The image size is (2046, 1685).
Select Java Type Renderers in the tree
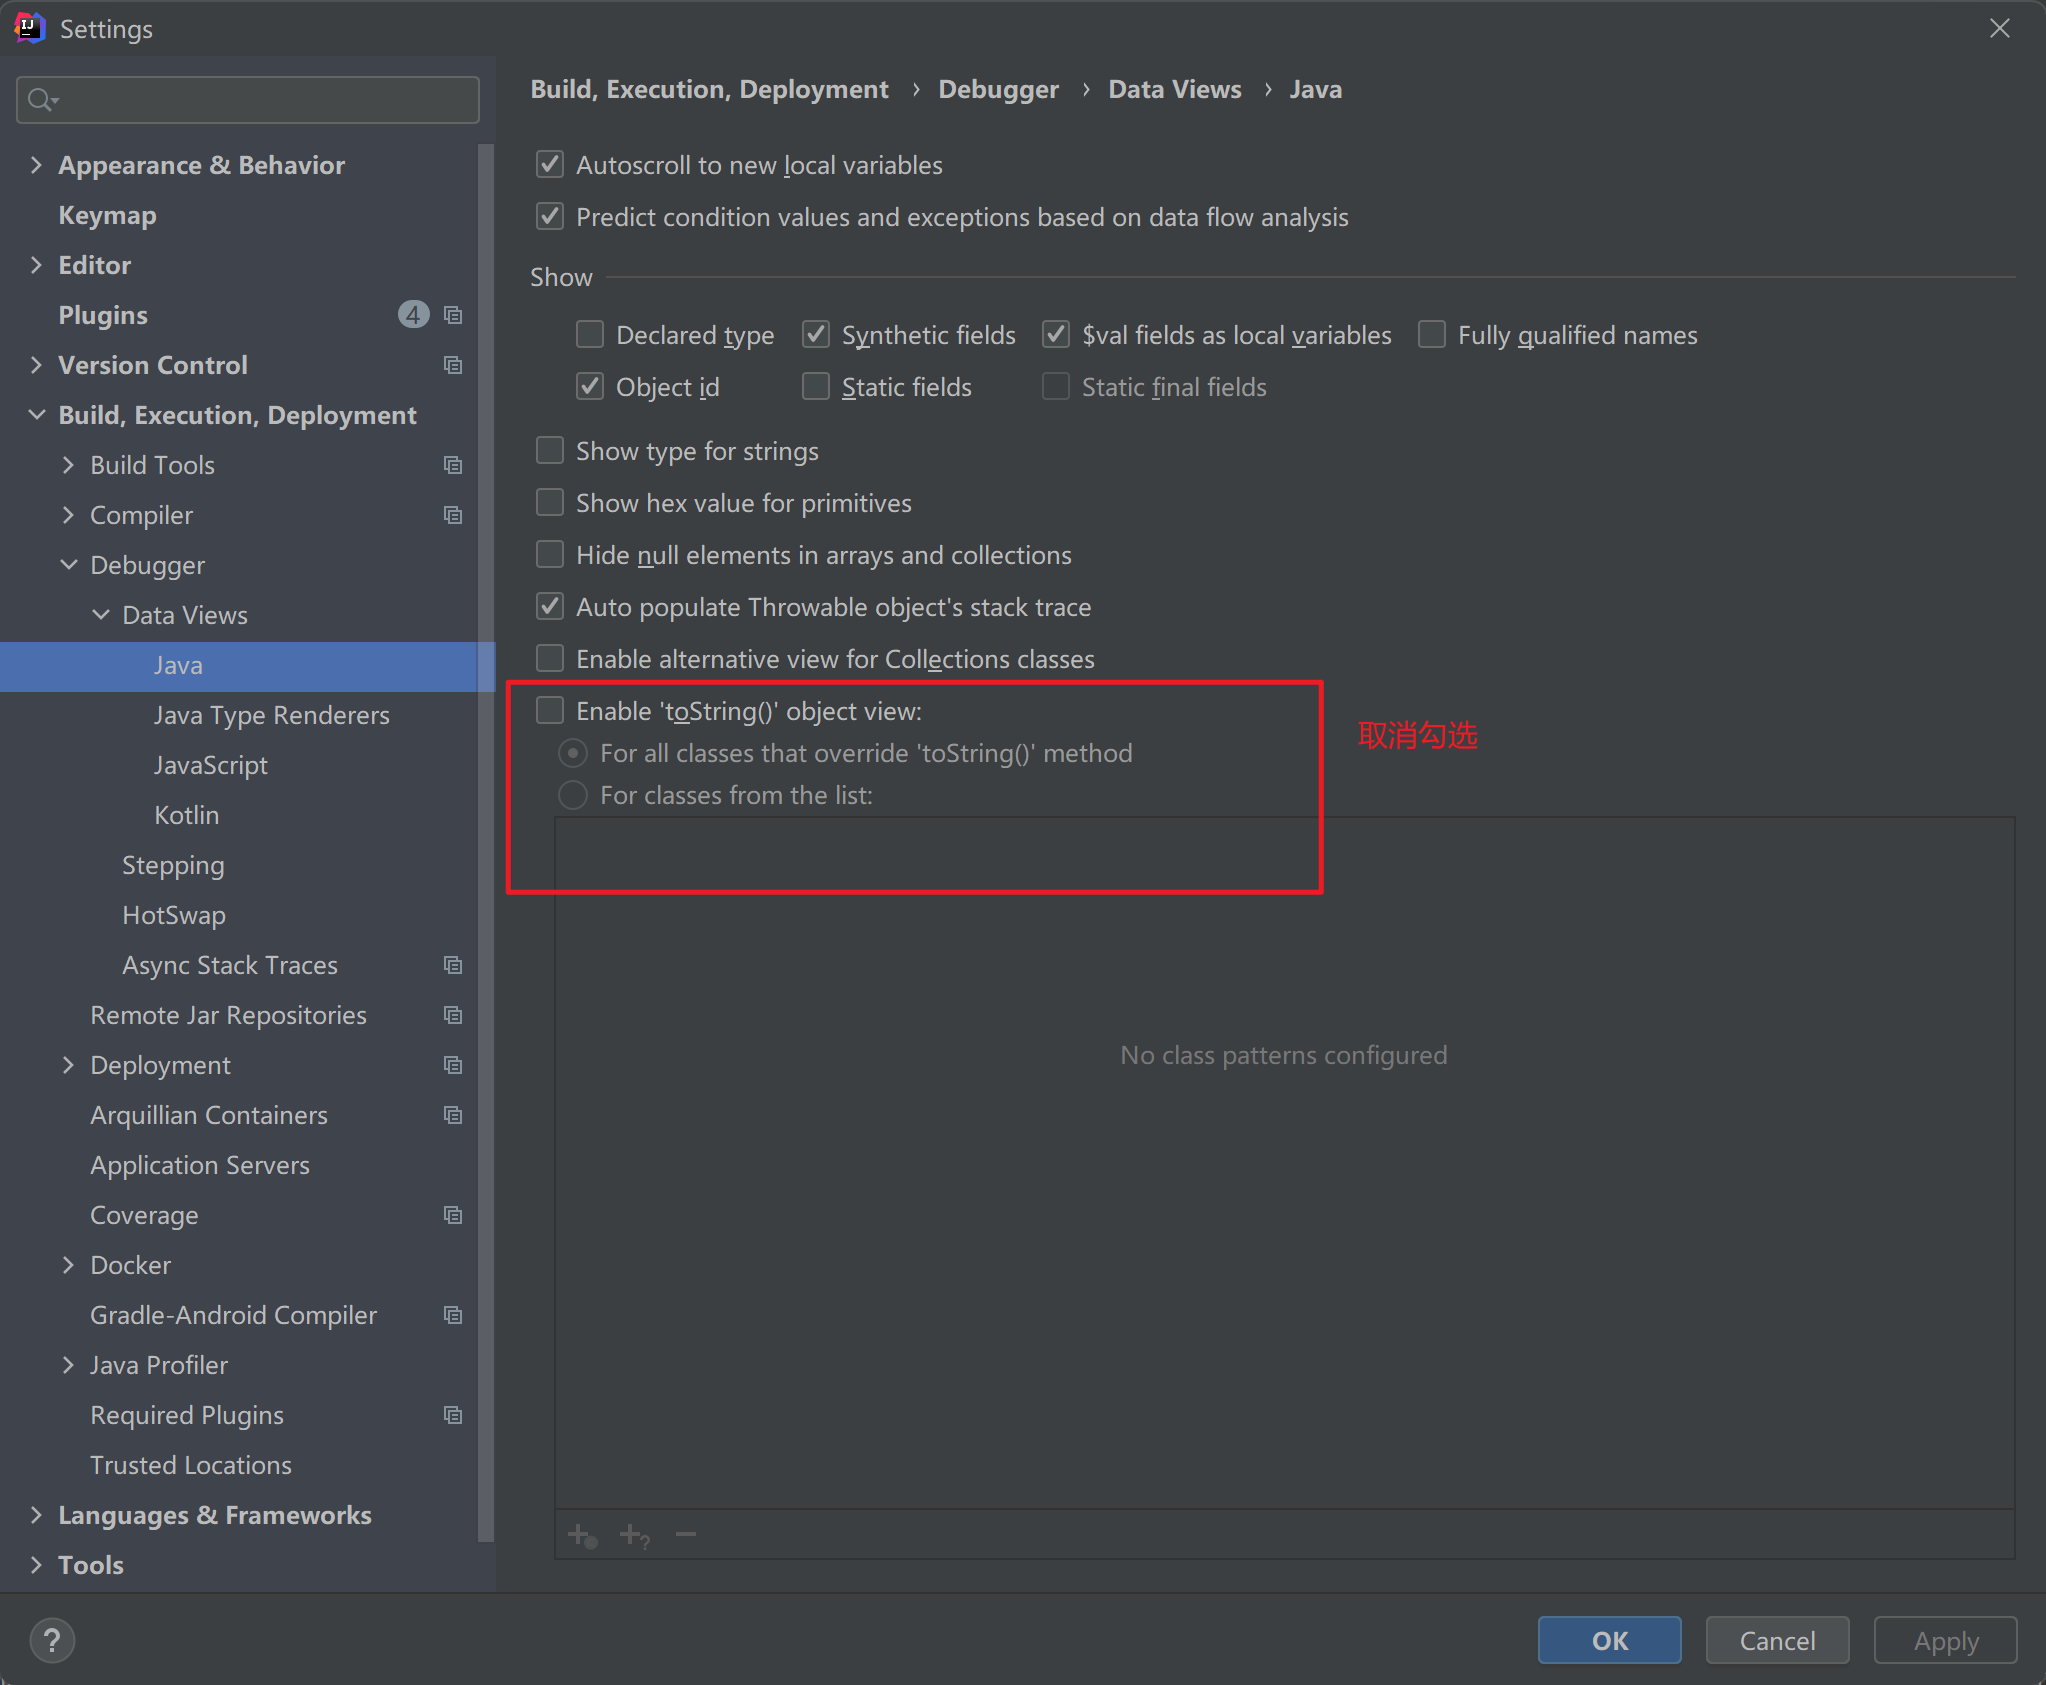[271, 715]
